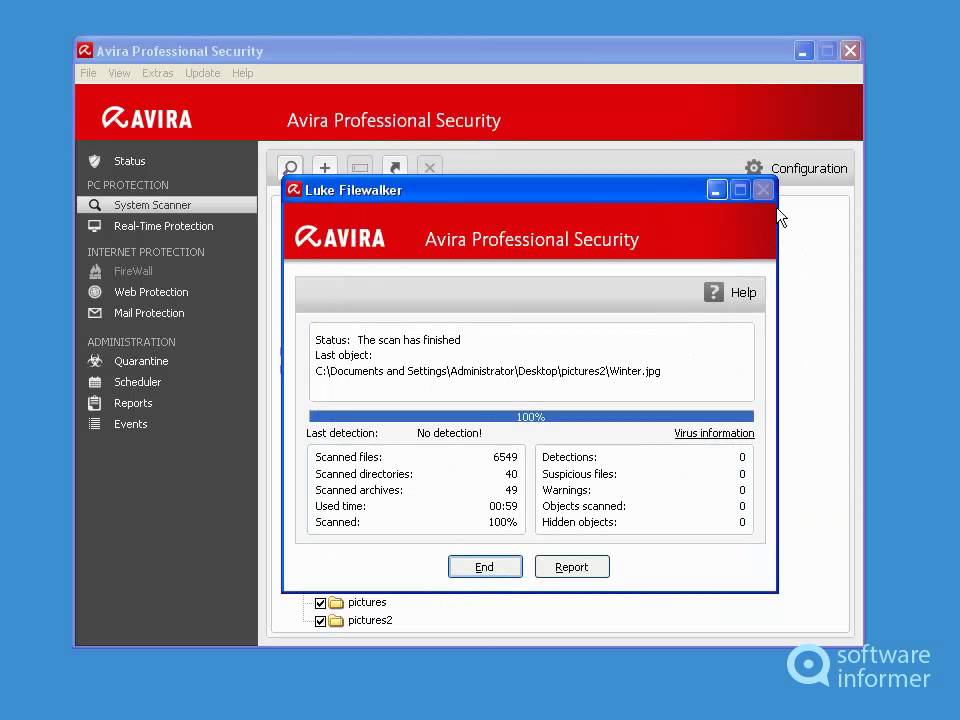This screenshot has height=720, width=960.
Task: Minimize the Luke Filewalker dialog
Action: coord(716,190)
